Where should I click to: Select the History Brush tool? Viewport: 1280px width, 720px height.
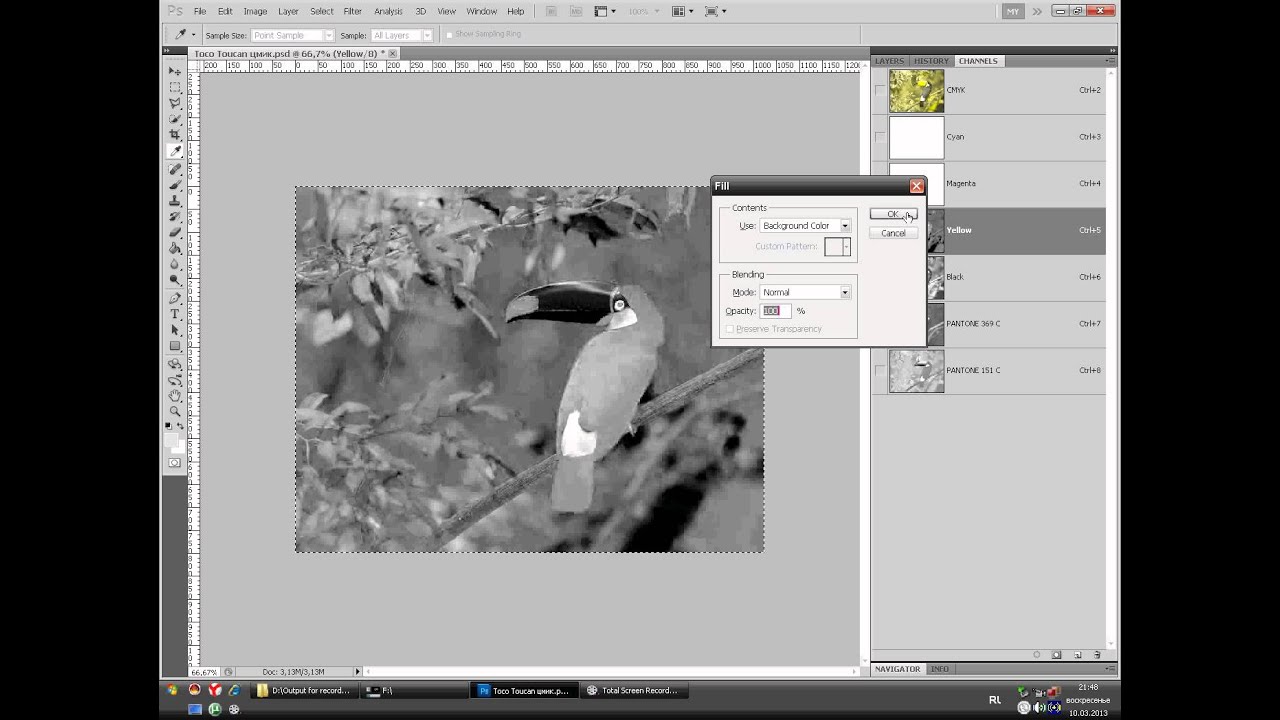175,216
